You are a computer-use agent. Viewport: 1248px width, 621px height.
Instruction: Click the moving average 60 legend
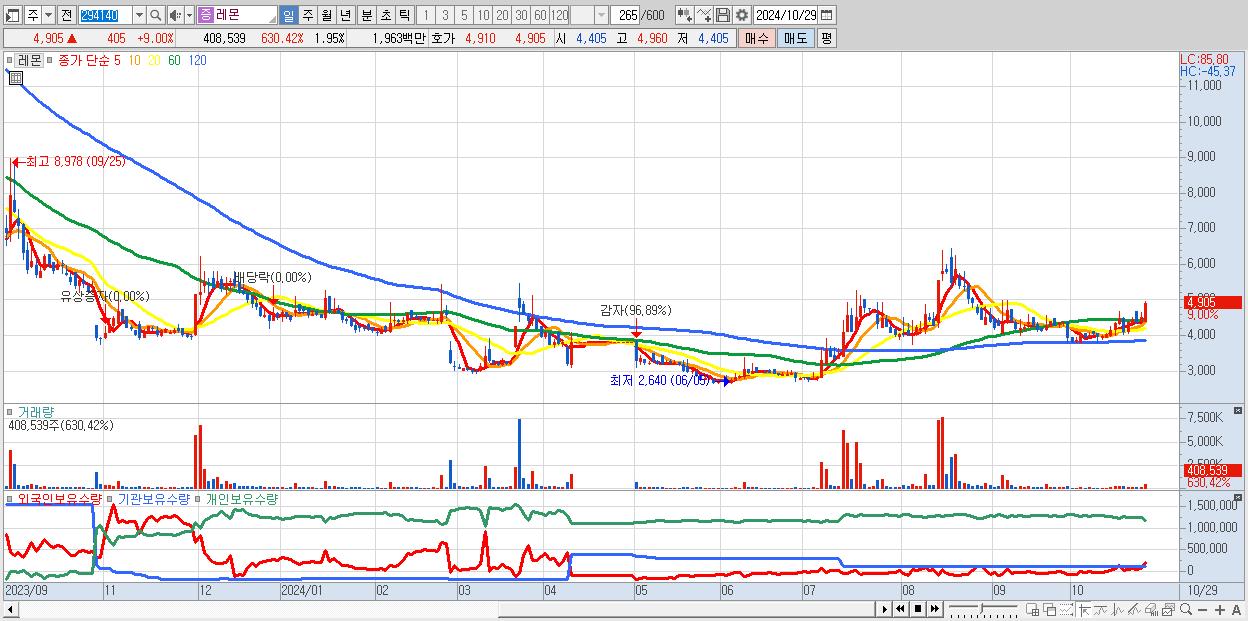[x=174, y=60]
